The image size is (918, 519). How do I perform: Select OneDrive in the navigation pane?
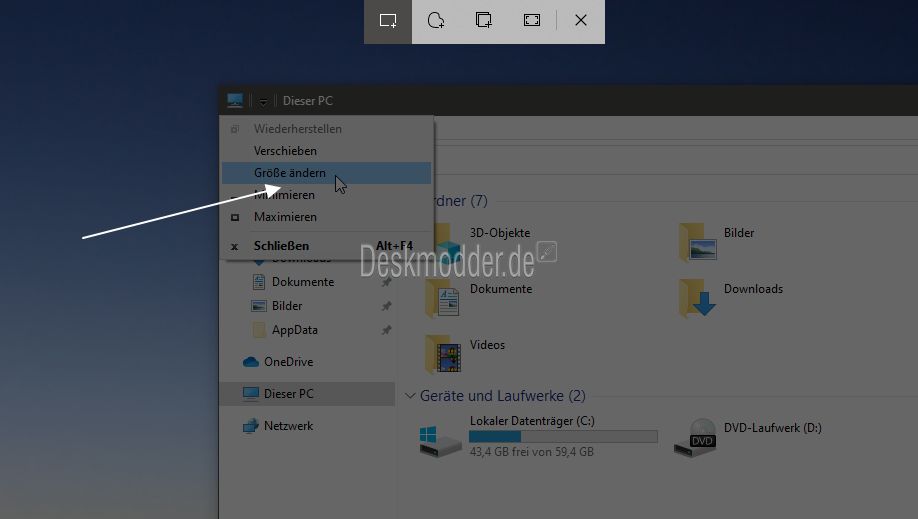click(288, 362)
